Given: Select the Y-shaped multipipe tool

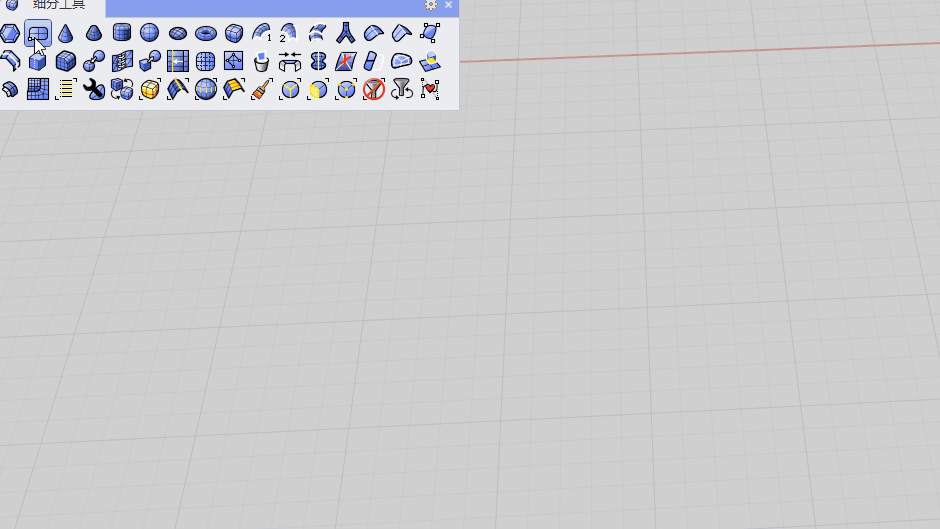Looking at the screenshot, I should pos(345,33).
